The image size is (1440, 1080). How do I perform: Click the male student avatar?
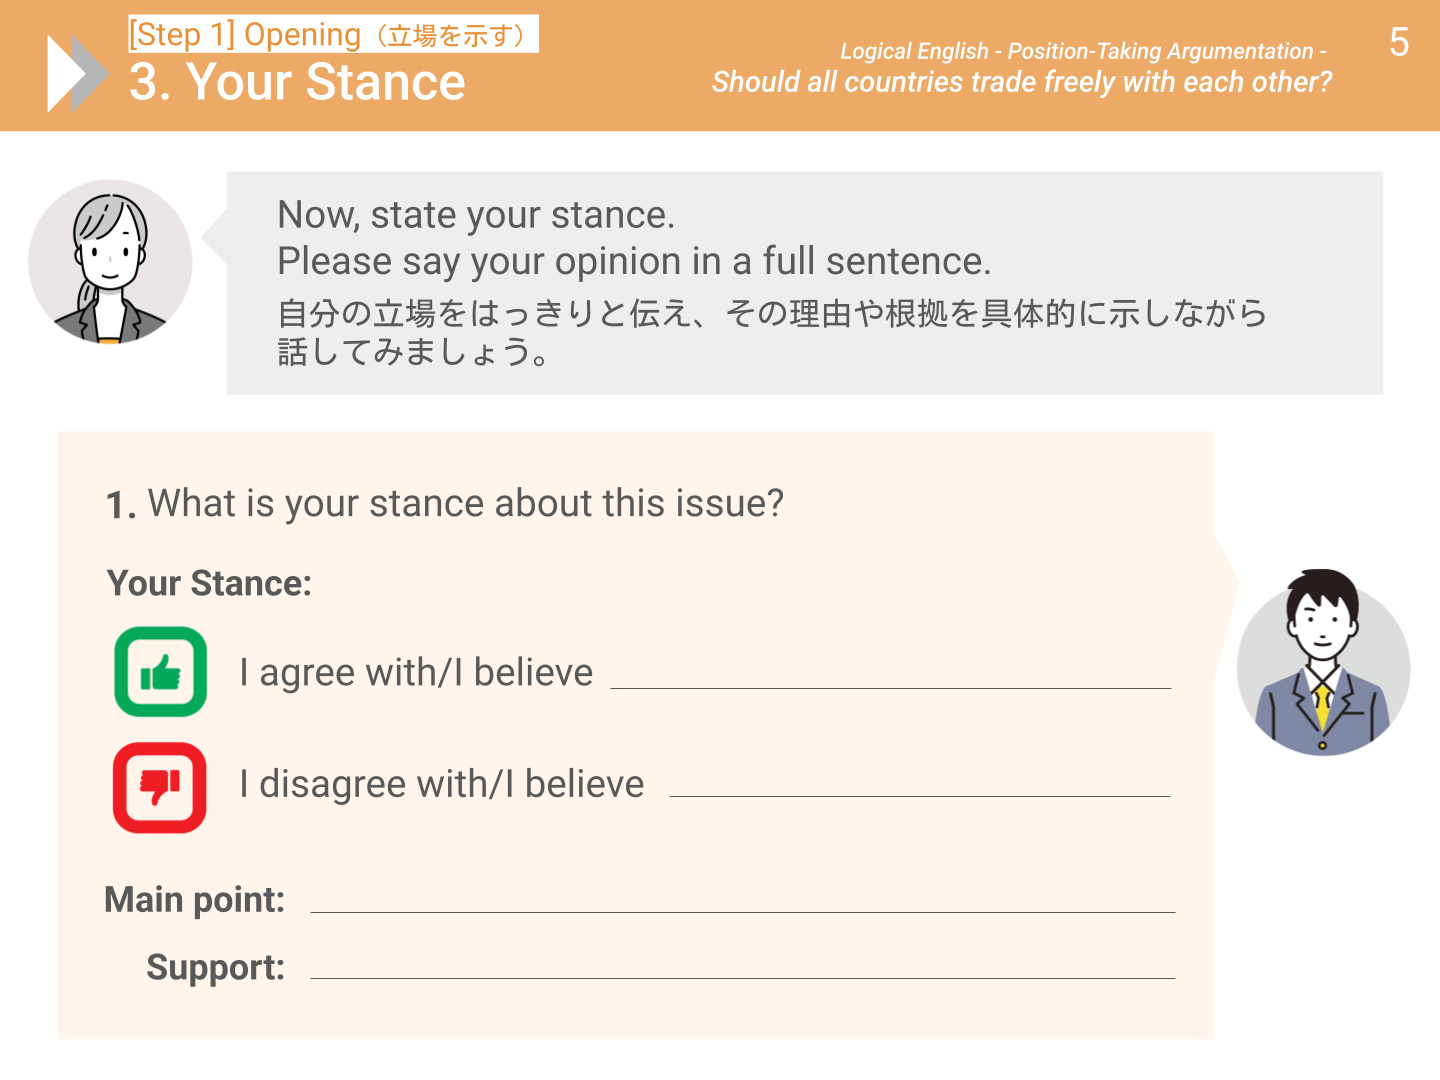click(1323, 663)
